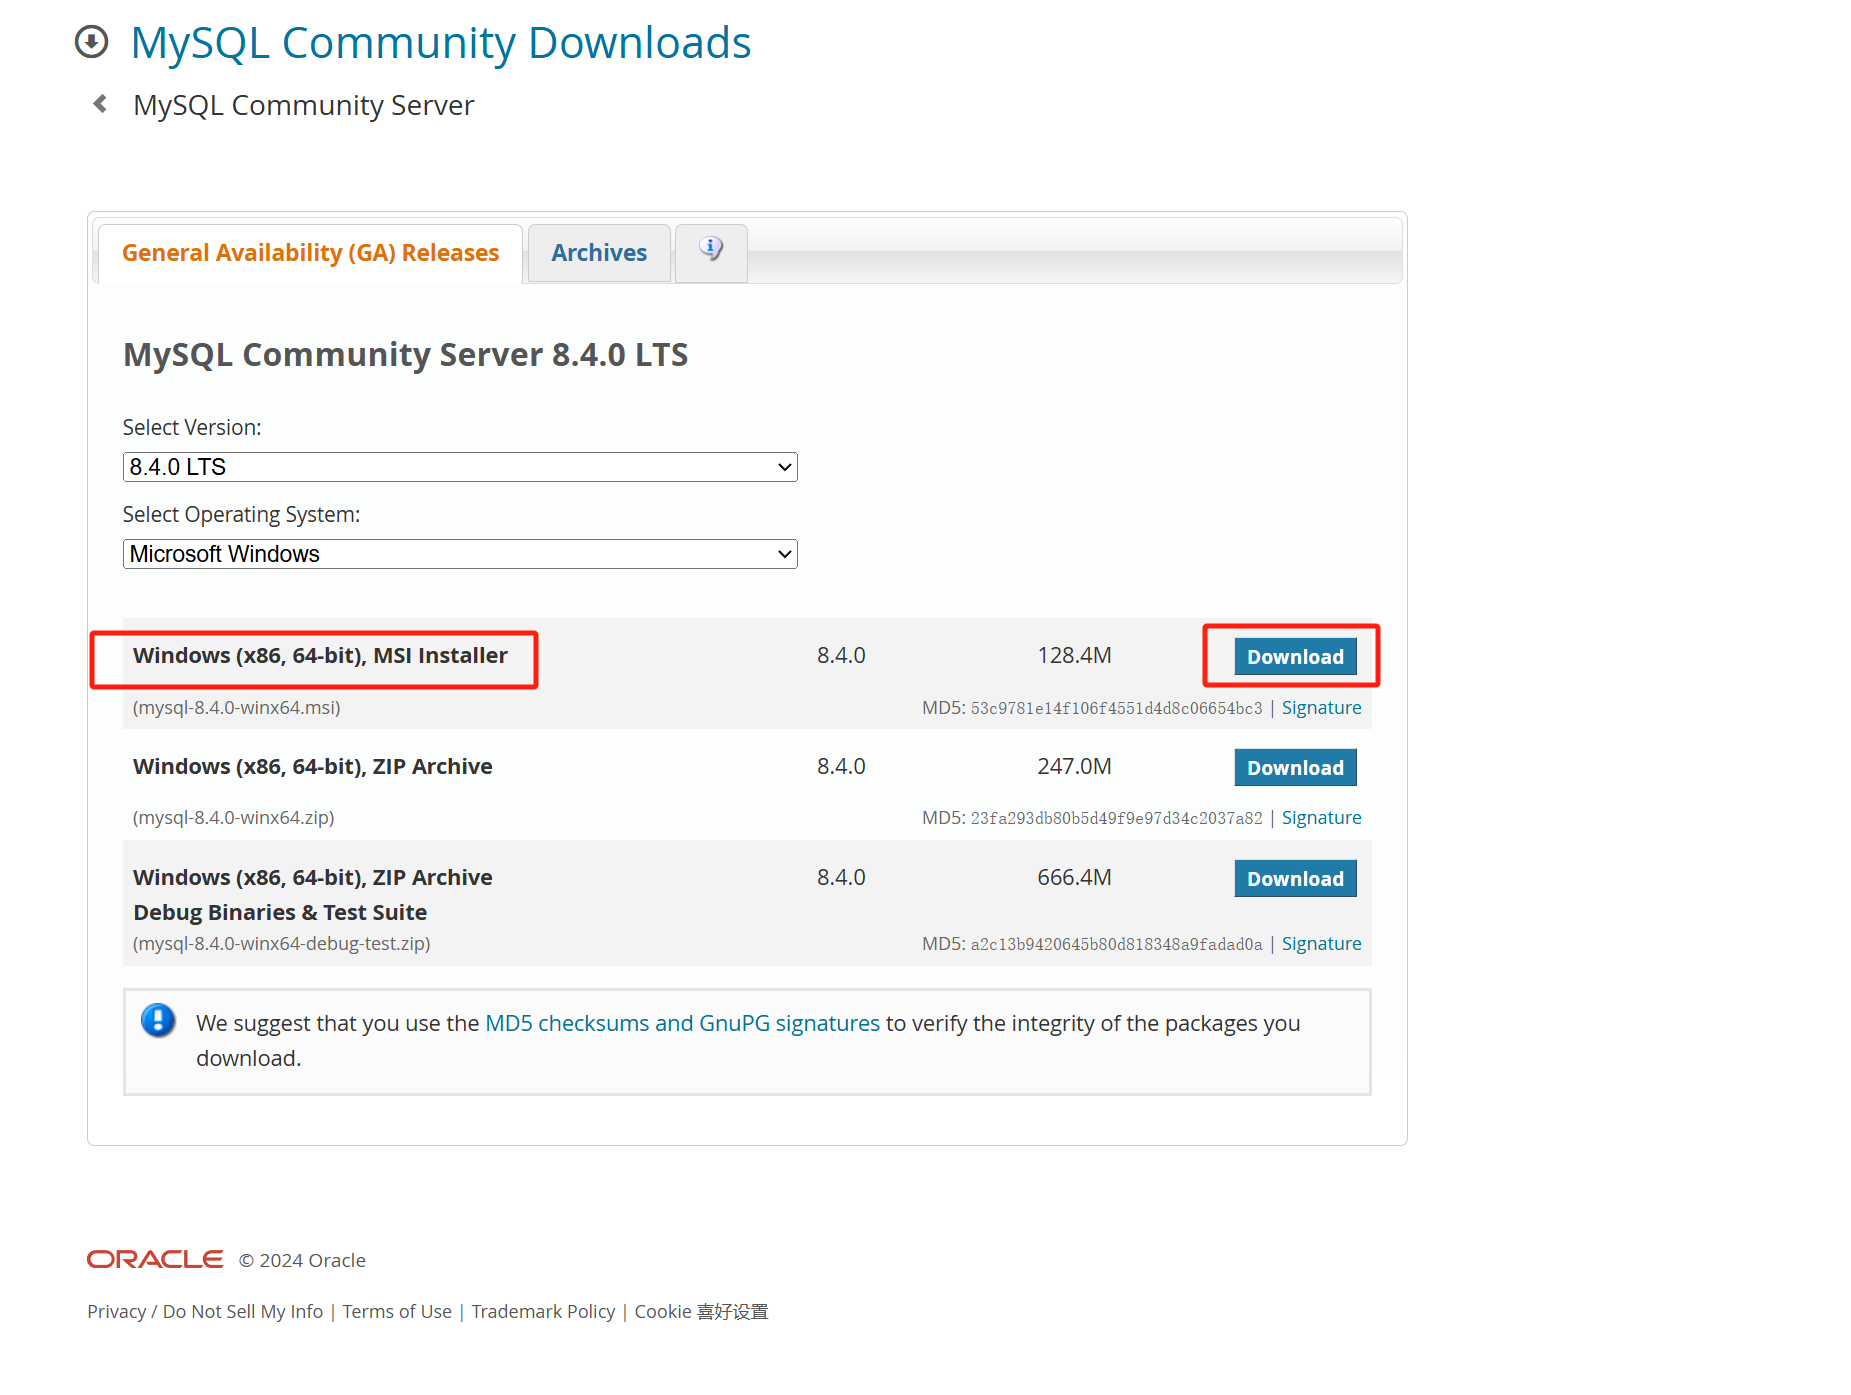Open Signature link for mysql-8.4.0-winx64.zip
Screen dimensions: 1851x1395
tap(1321, 818)
